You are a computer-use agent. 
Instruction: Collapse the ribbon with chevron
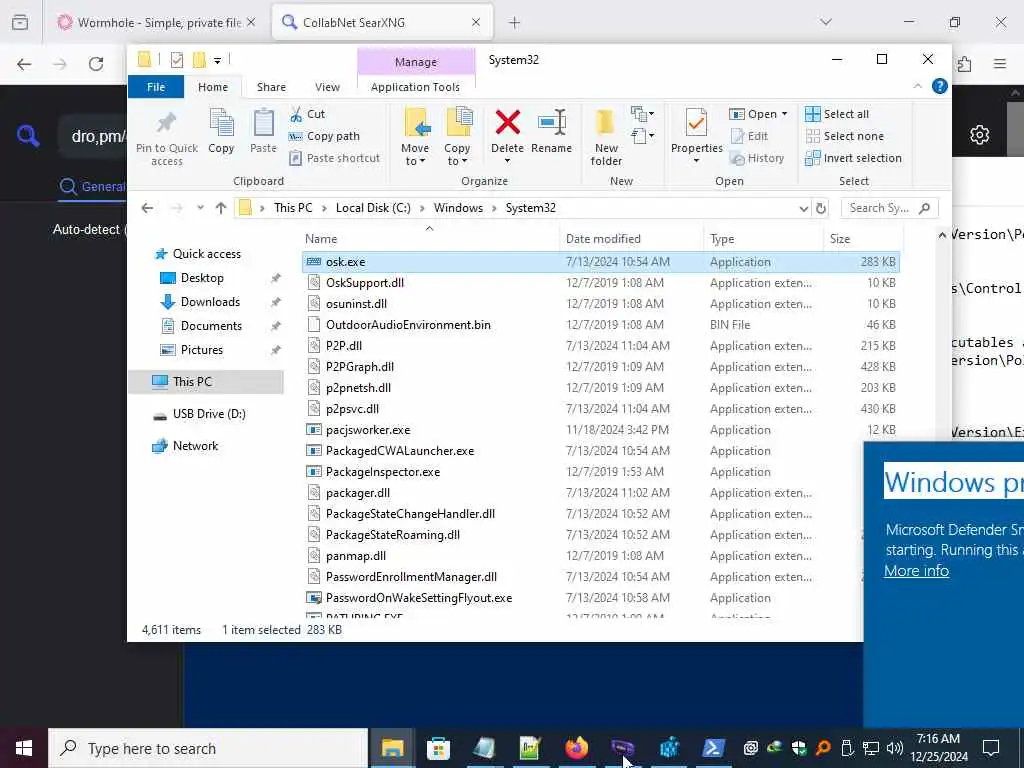pyautogui.click(x=917, y=86)
